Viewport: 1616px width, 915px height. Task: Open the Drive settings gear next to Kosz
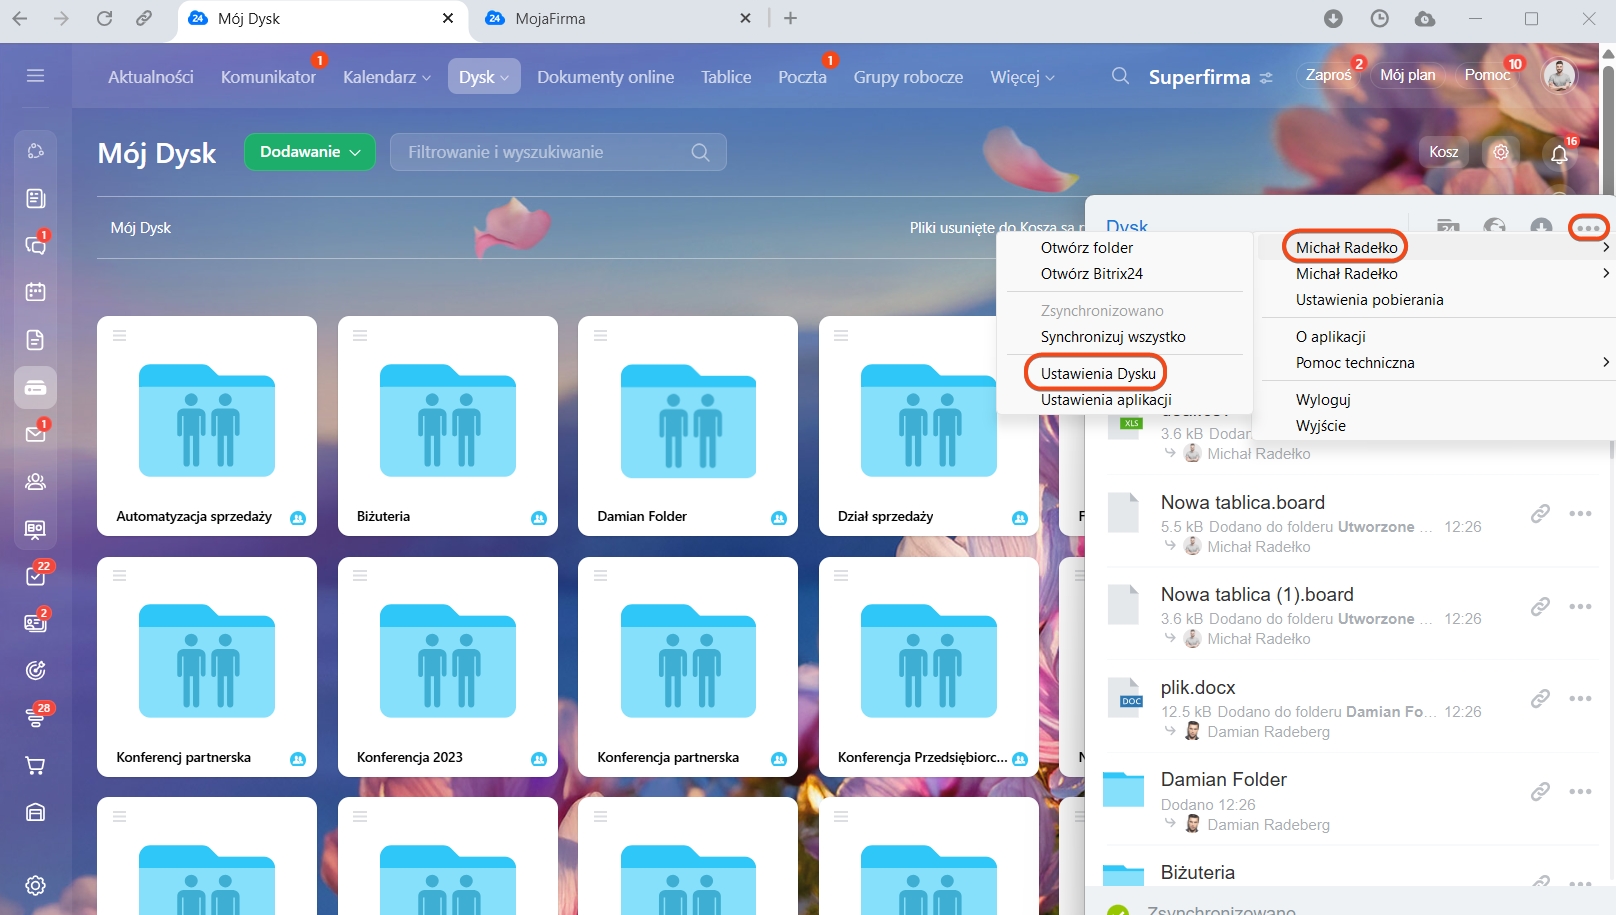[1501, 152]
